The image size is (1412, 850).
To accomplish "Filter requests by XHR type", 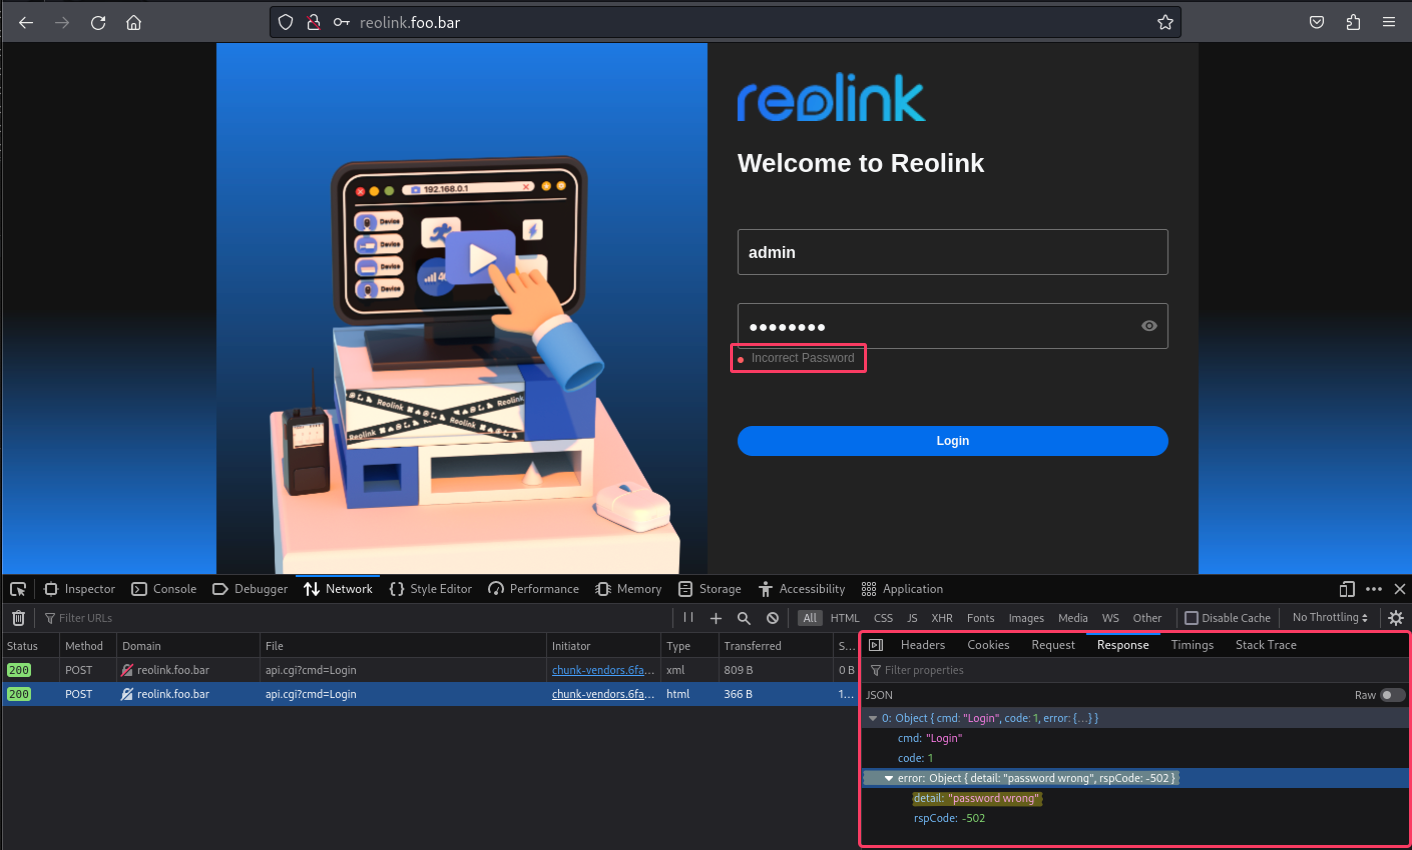I will (942, 618).
